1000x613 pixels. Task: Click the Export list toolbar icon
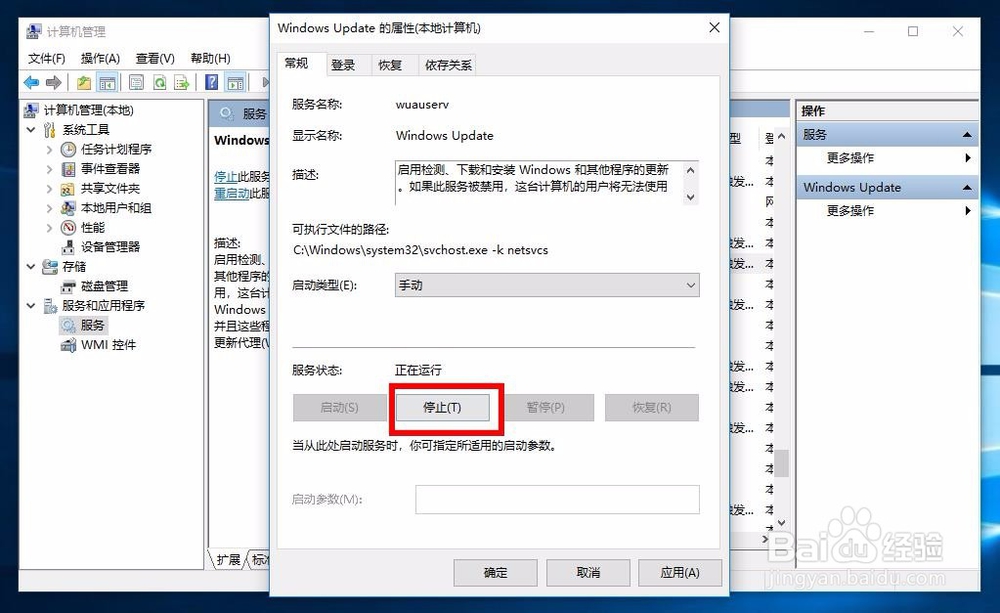click(x=182, y=82)
